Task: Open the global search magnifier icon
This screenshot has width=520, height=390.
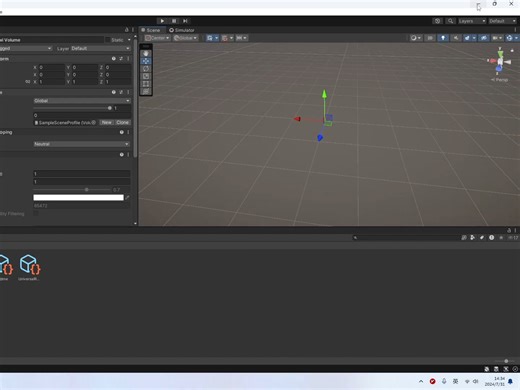Action: coord(450,21)
